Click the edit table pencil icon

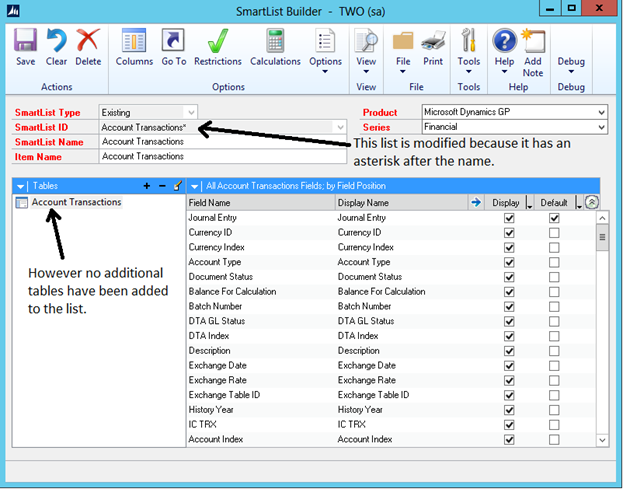[178, 186]
